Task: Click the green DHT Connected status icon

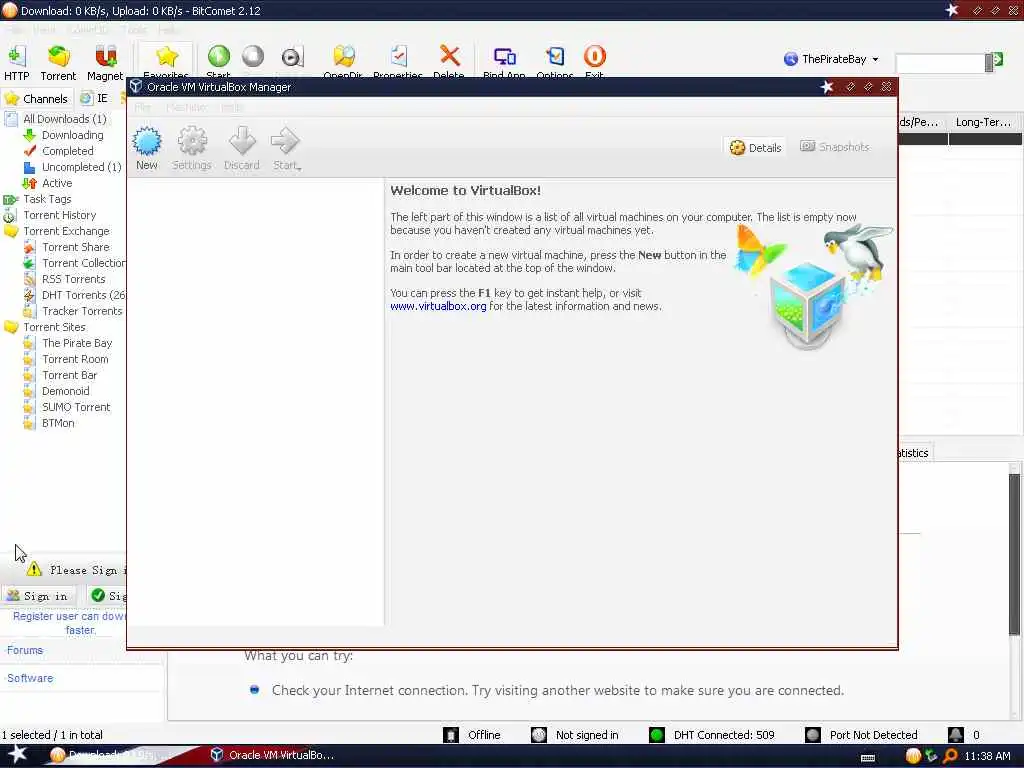Action: pos(657,735)
